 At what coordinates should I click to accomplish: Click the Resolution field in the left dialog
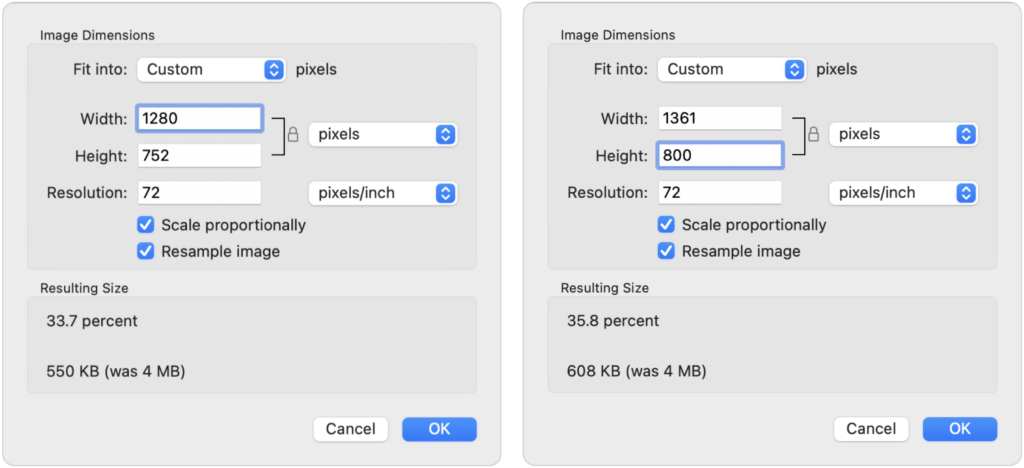coord(200,193)
